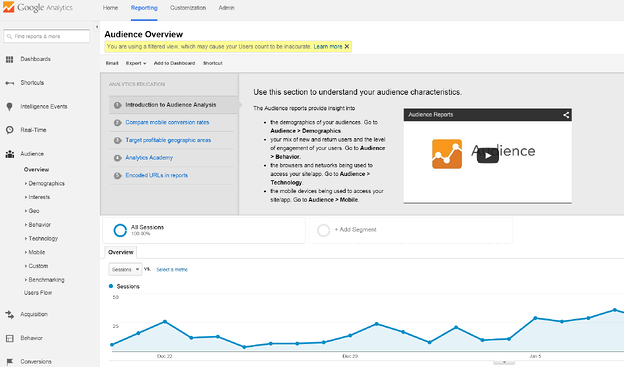
Task: Open Conversions section in sidebar
Action: point(36,362)
